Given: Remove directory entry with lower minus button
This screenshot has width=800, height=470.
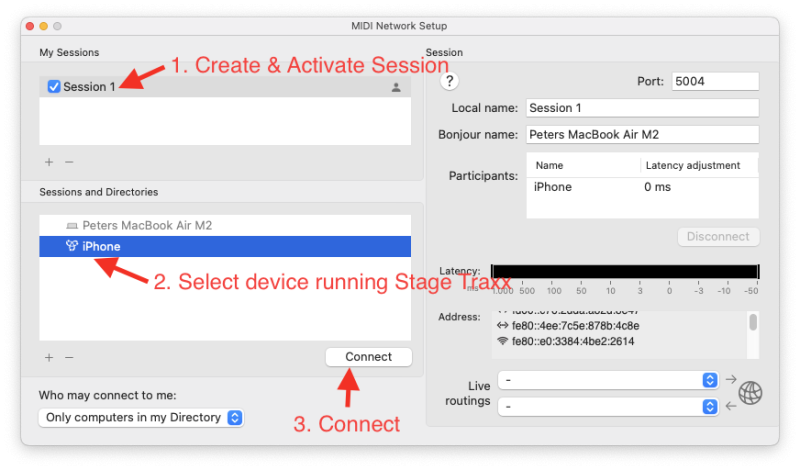Looking at the screenshot, I should coord(69,357).
